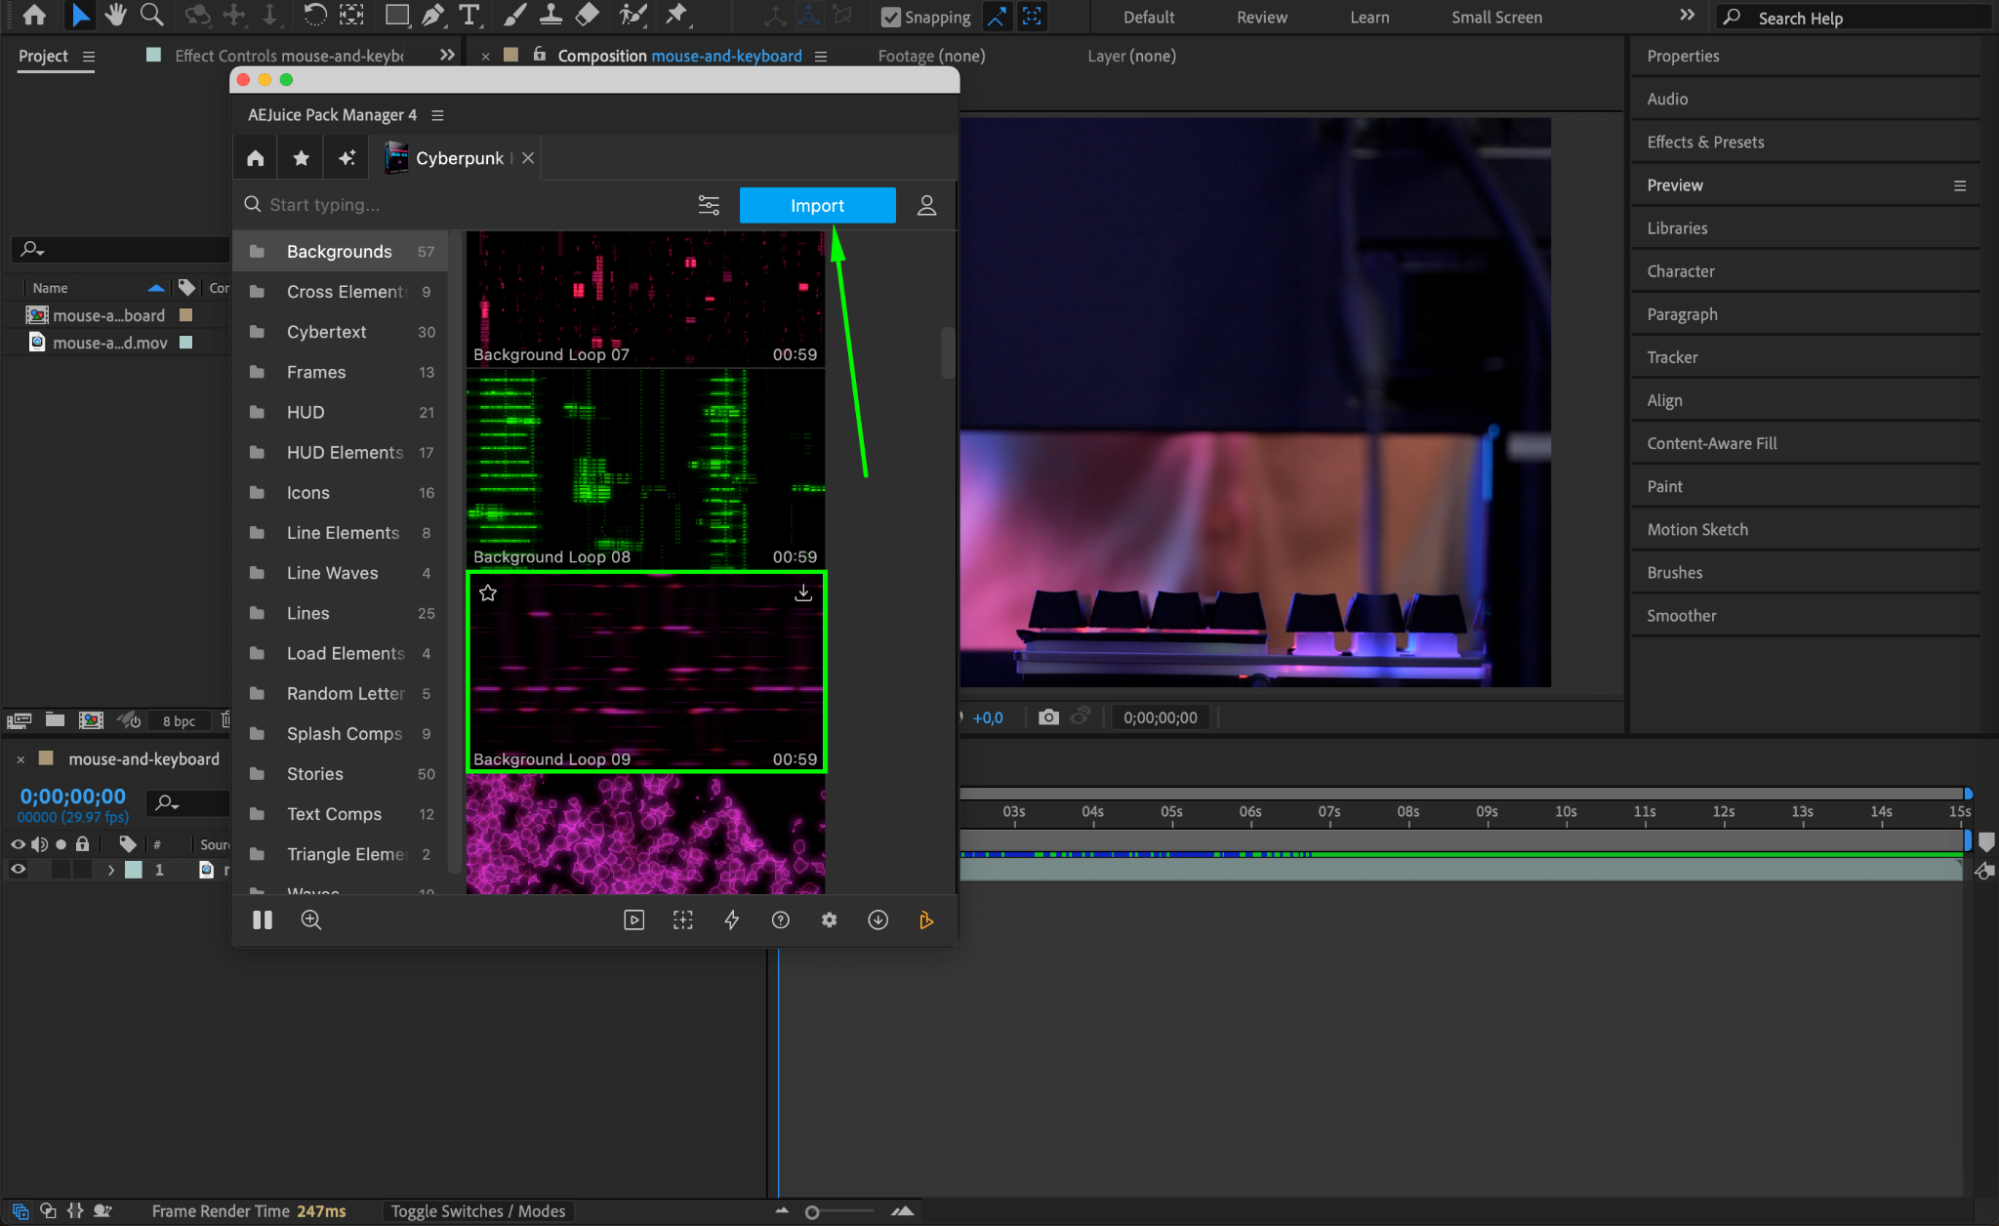Expand hidden workspace list with double chevron
Screen dimensions: 1999x1226
(x=1687, y=16)
